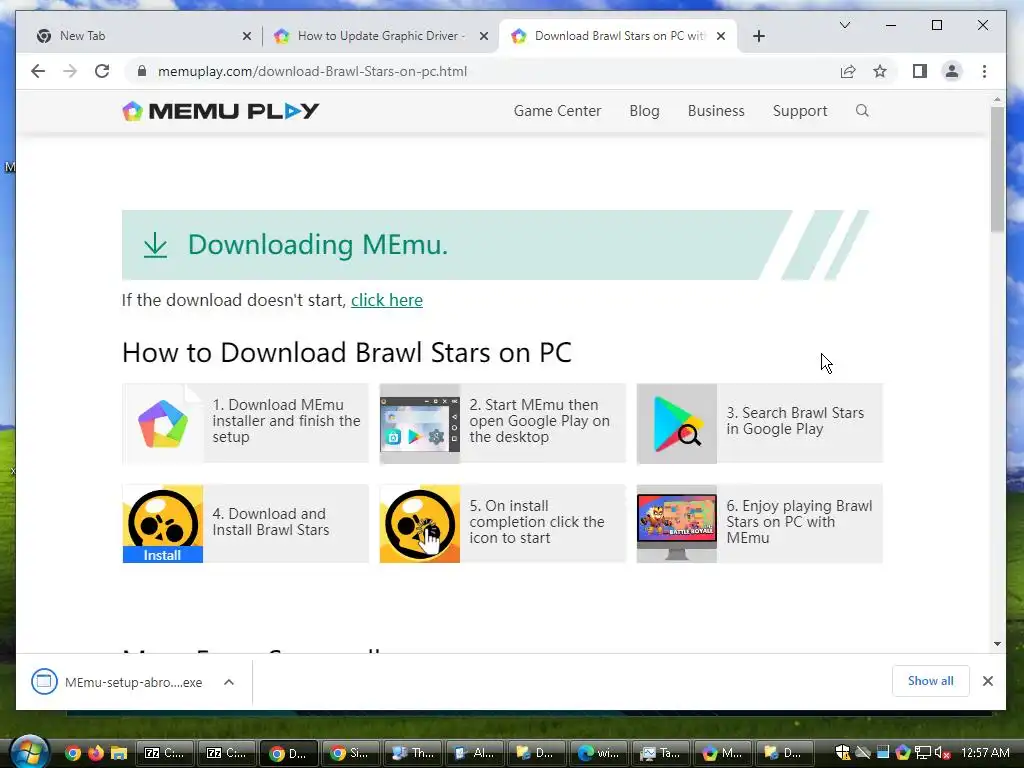1024x768 pixels.
Task: Open the Blog menu item
Action: tap(644, 111)
